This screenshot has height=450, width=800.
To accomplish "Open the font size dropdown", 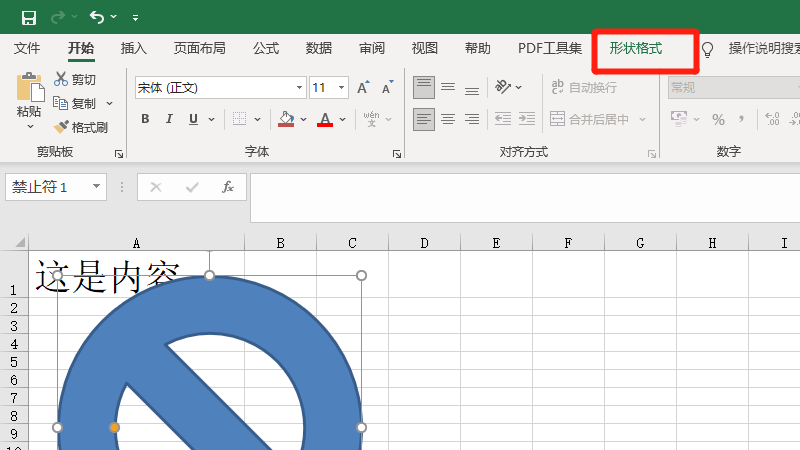I will click(342, 88).
